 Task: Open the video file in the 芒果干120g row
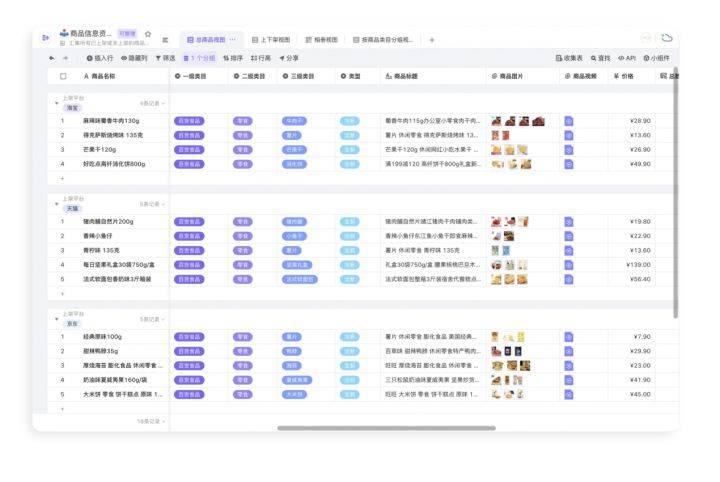(568, 150)
